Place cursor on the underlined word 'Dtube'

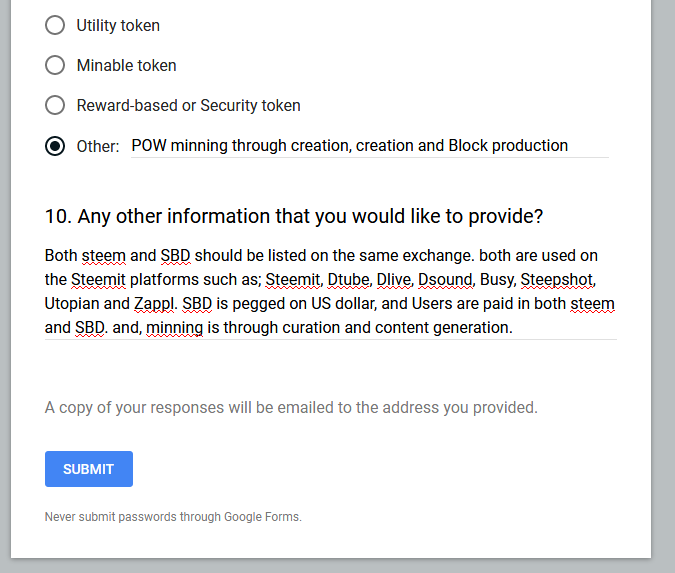(348, 280)
